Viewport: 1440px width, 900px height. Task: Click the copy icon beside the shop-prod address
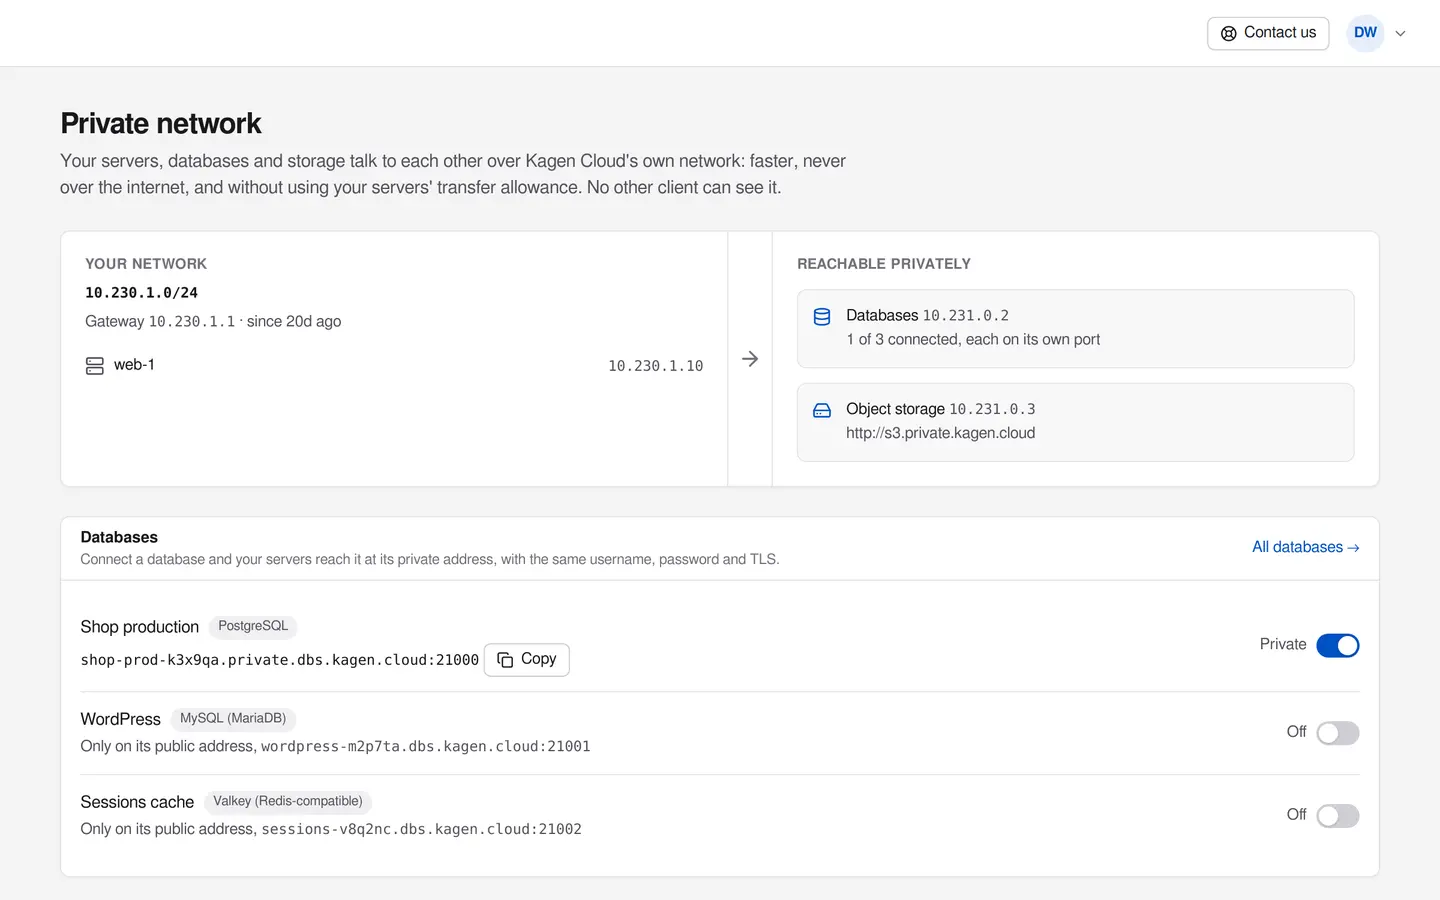point(505,660)
